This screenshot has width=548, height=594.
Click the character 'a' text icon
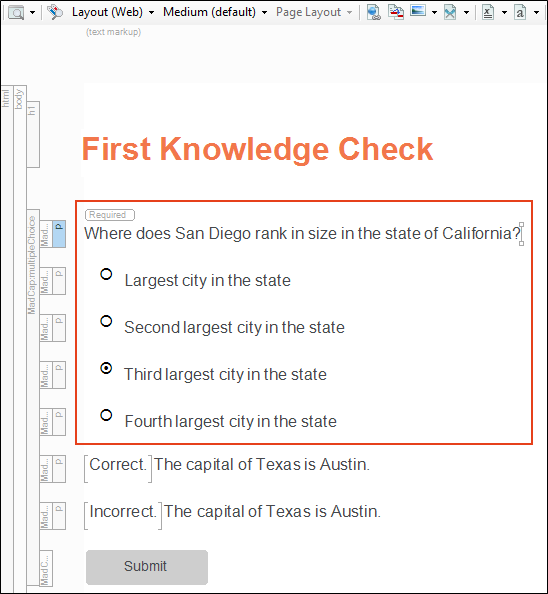click(520, 12)
